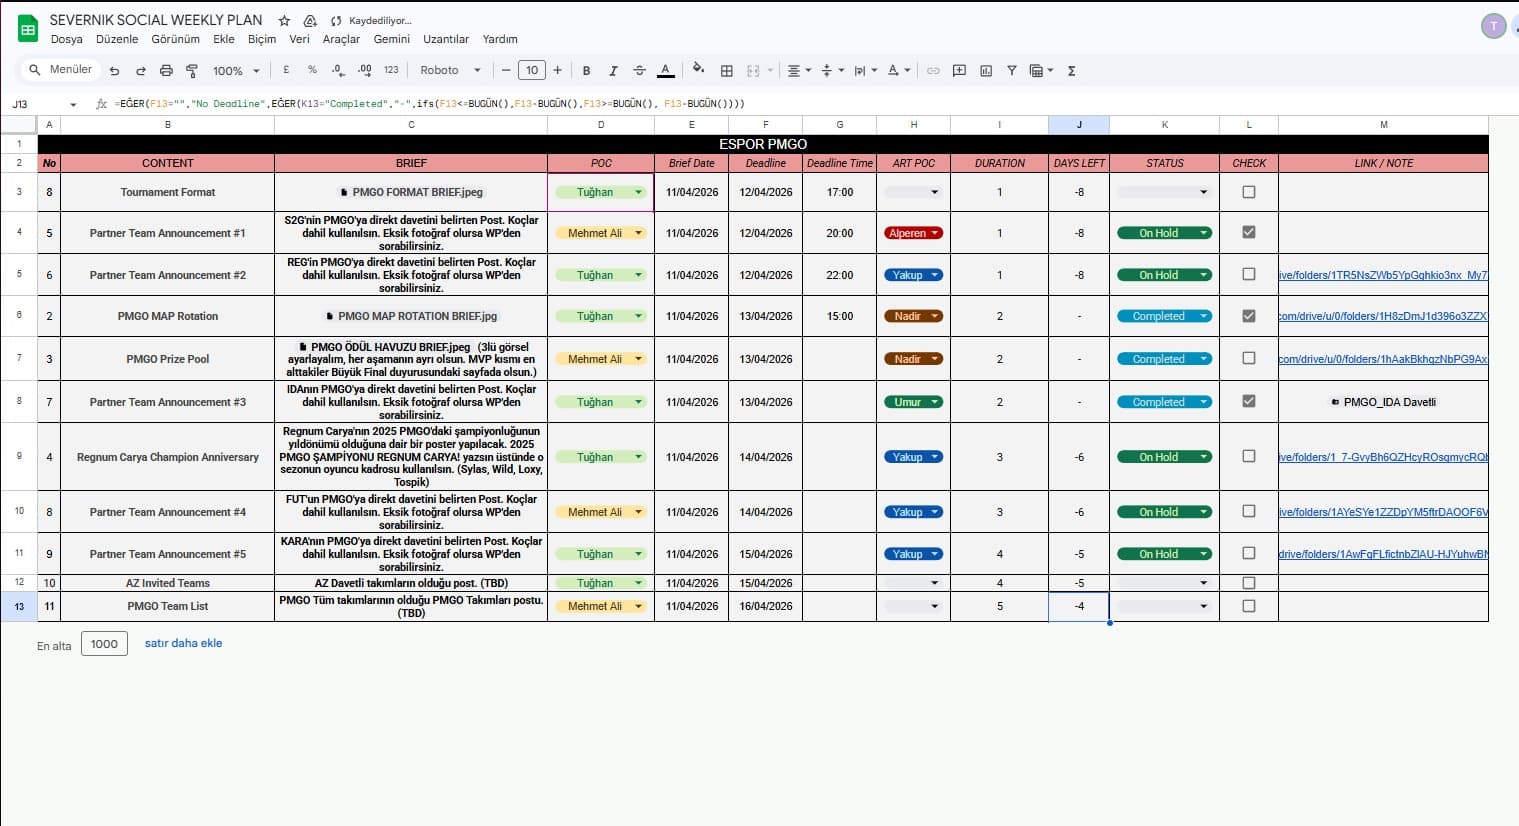Print the spreadsheet
Screen dimensions: 1519x826
166,71
